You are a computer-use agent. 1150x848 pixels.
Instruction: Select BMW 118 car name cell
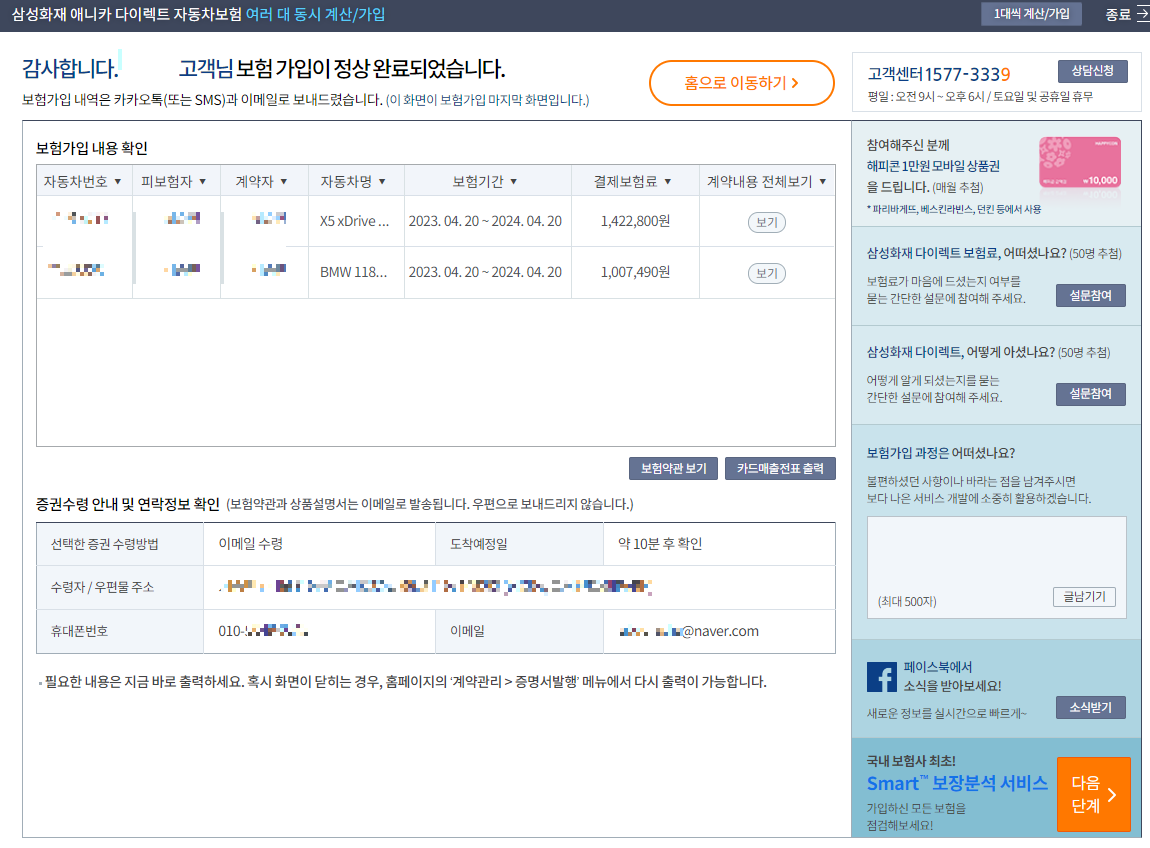click(354, 272)
